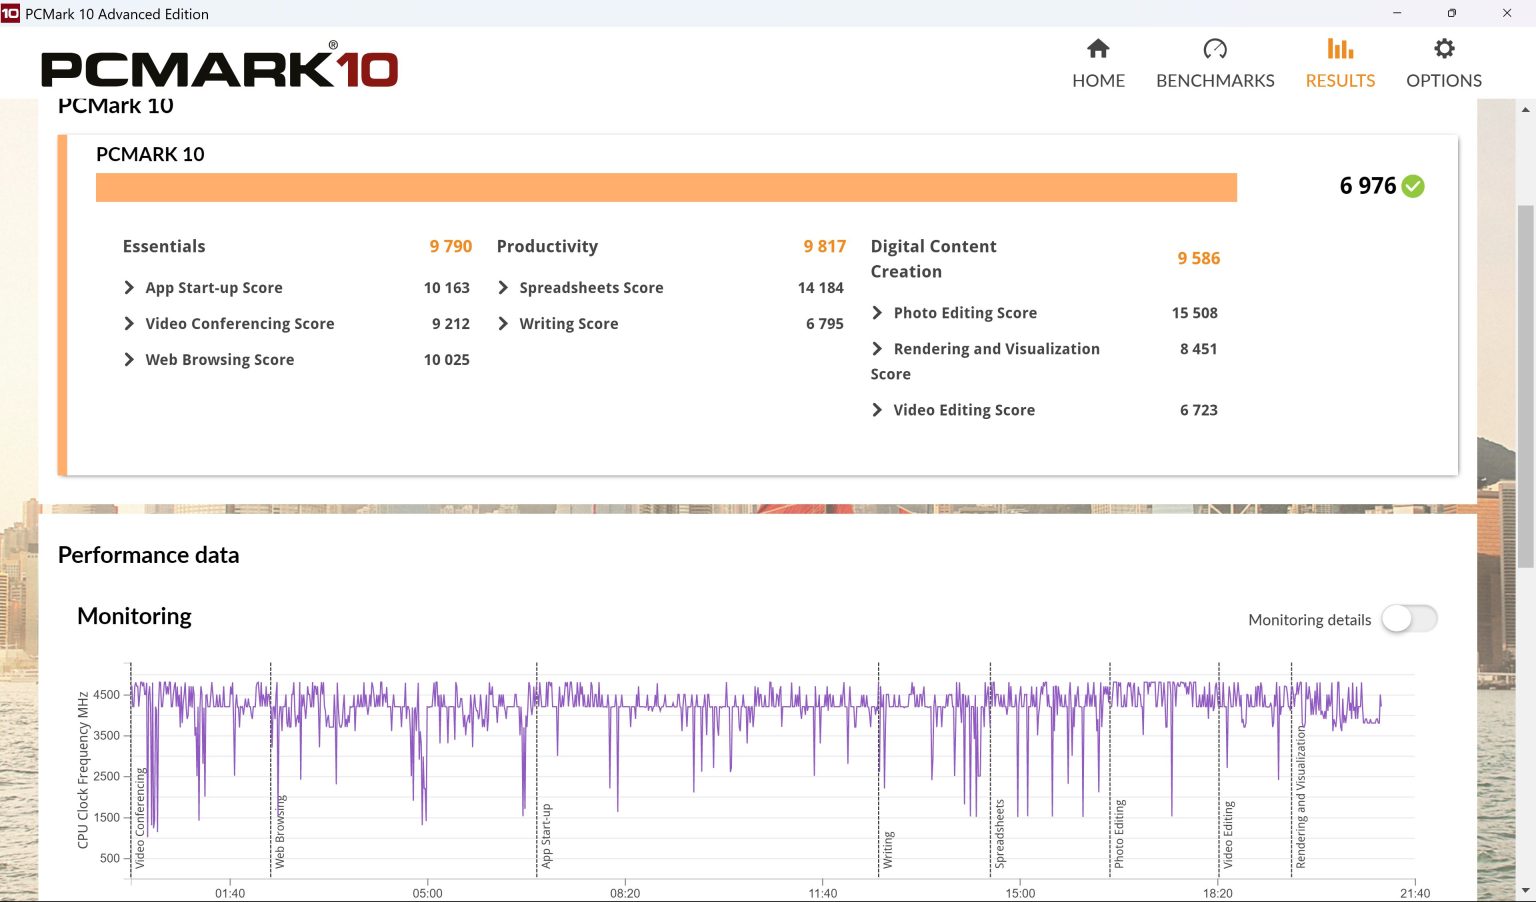Click the Home house icon
The image size is (1536, 902).
tap(1098, 49)
